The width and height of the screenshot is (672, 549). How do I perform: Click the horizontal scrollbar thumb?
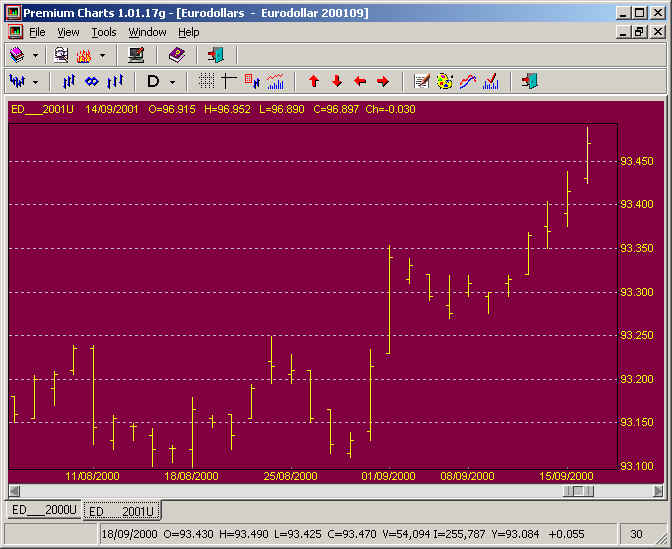(578, 491)
